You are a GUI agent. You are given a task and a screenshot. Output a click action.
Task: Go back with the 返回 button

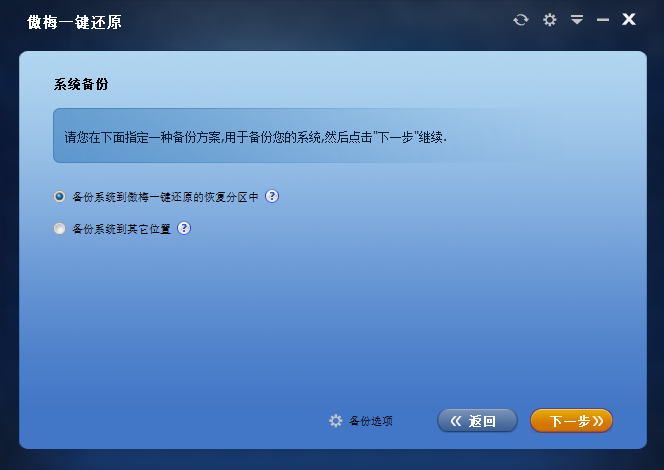477,420
